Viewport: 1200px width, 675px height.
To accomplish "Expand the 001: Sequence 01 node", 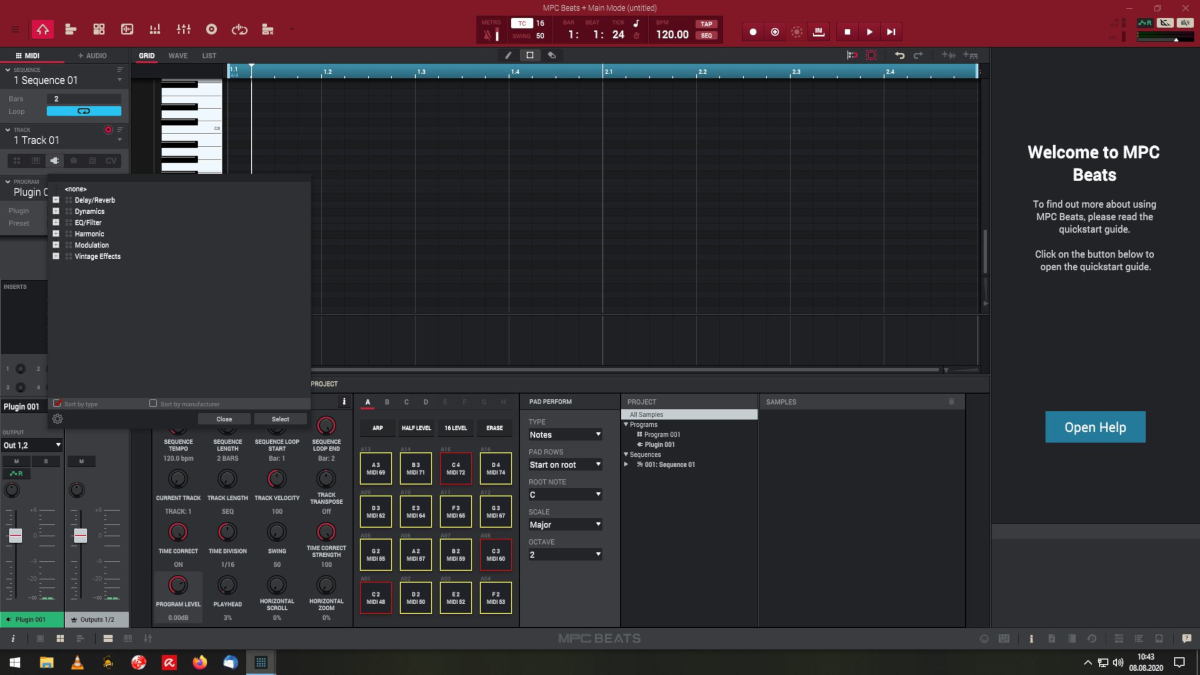I will 626,464.
